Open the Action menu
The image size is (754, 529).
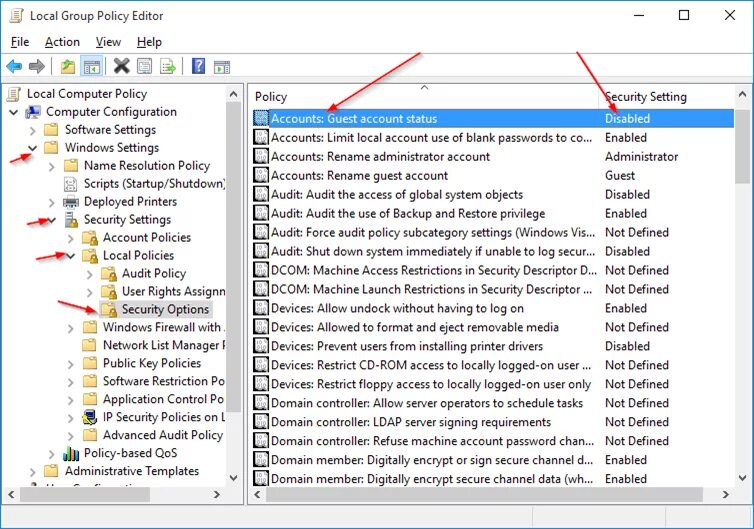pos(62,42)
